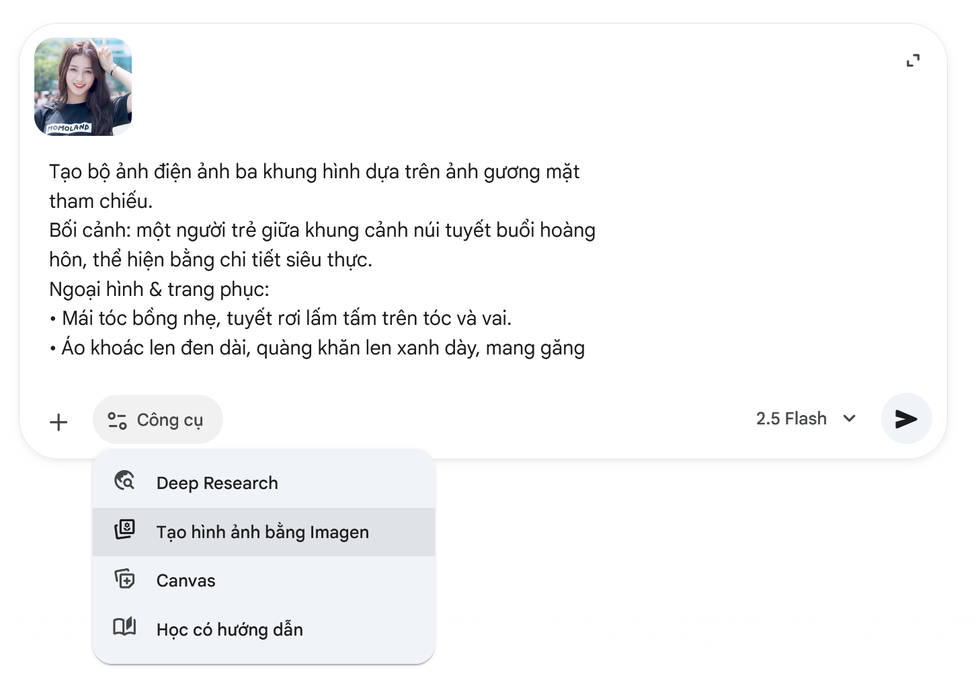Close the tools menu via "Công cụ" label
Image resolution: width=980 pixels, height=680 pixels.
[170, 420]
